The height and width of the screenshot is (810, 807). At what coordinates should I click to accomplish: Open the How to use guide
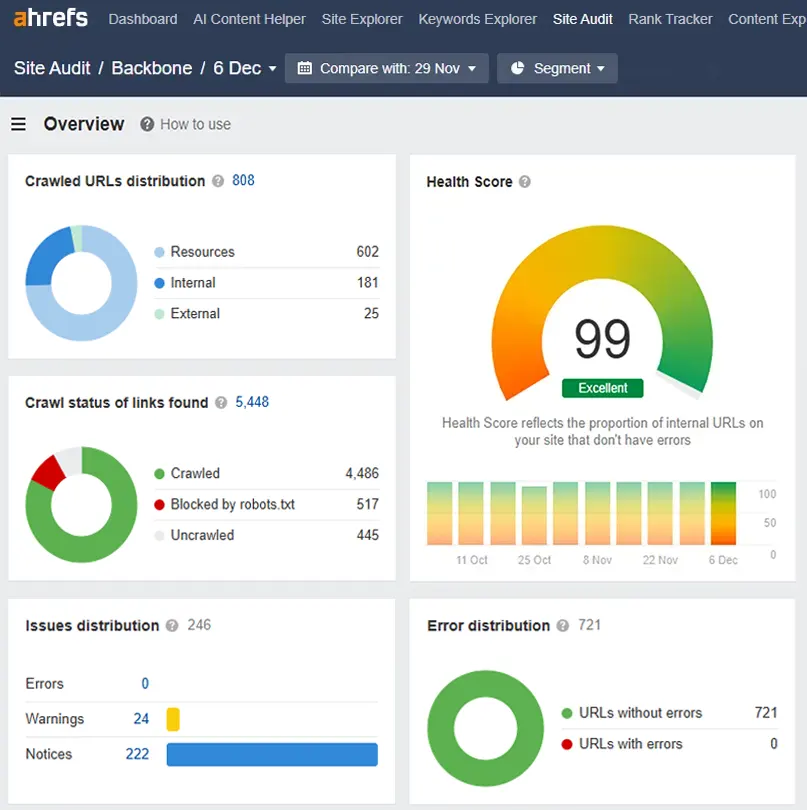coord(195,124)
